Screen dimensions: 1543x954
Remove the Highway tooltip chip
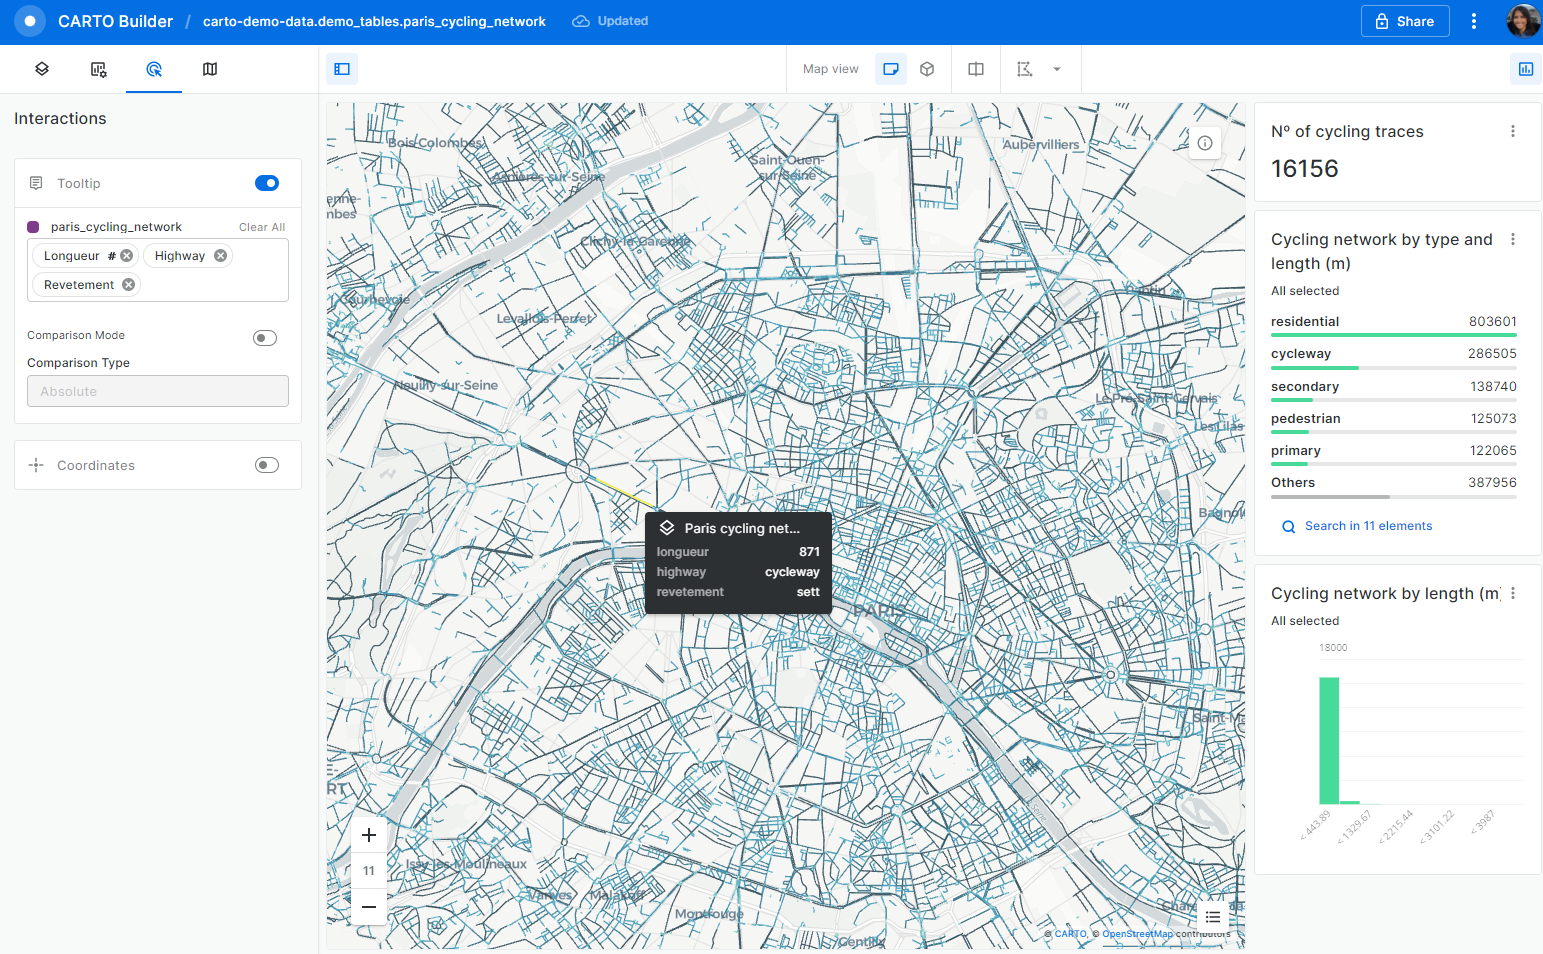(221, 256)
